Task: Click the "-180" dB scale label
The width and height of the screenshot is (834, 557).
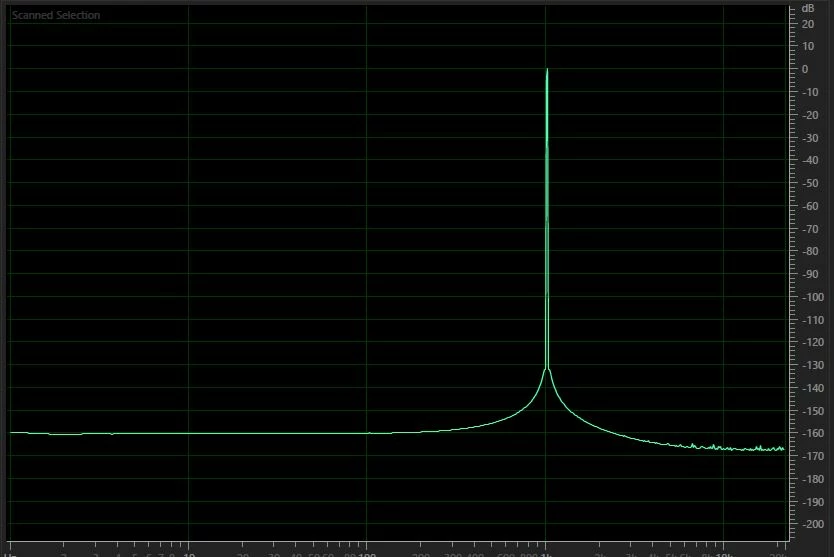Action: pyautogui.click(x=813, y=479)
